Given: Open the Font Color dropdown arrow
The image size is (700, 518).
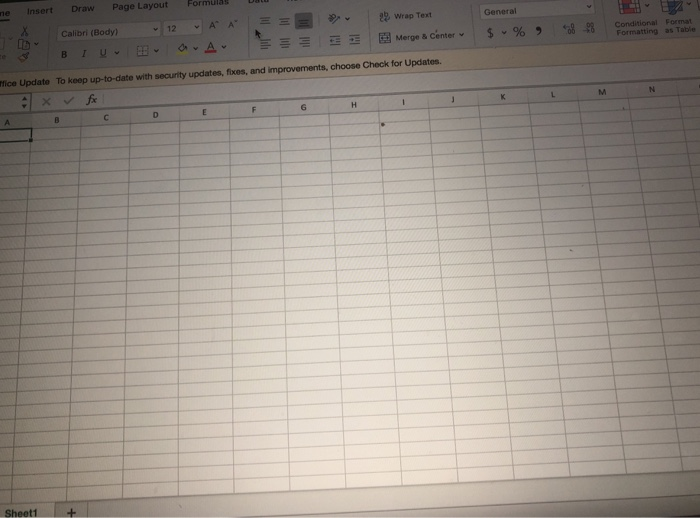Looking at the screenshot, I should (x=224, y=46).
